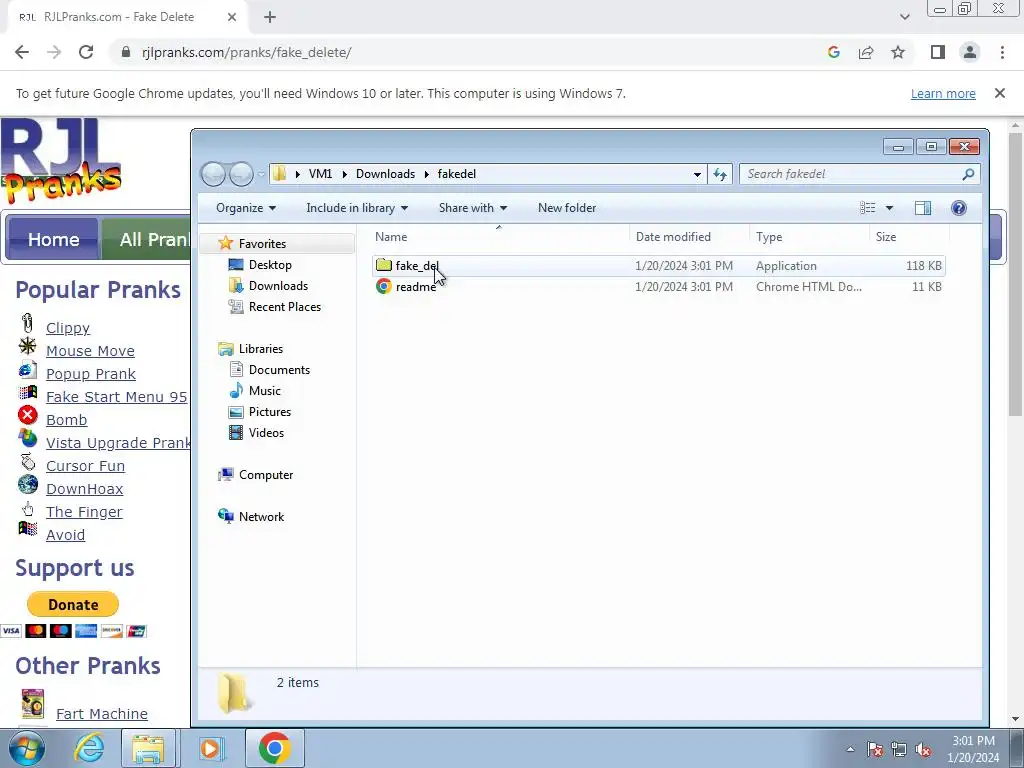
Task: Click the Donate button
Action: (x=72, y=604)
